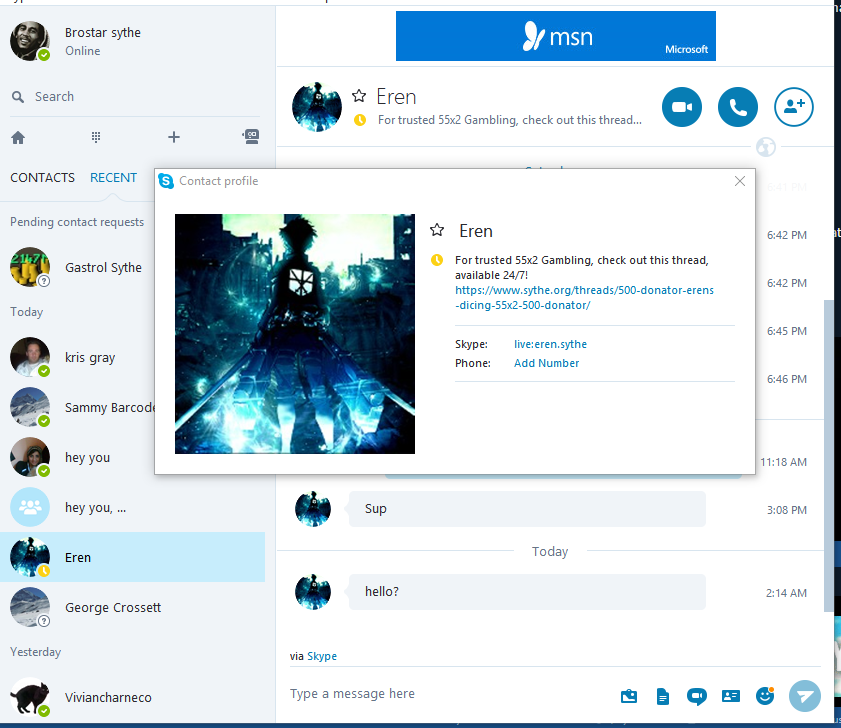
Task: Click the 3:08 PM timestamp
Action: [x=787, y=510]
